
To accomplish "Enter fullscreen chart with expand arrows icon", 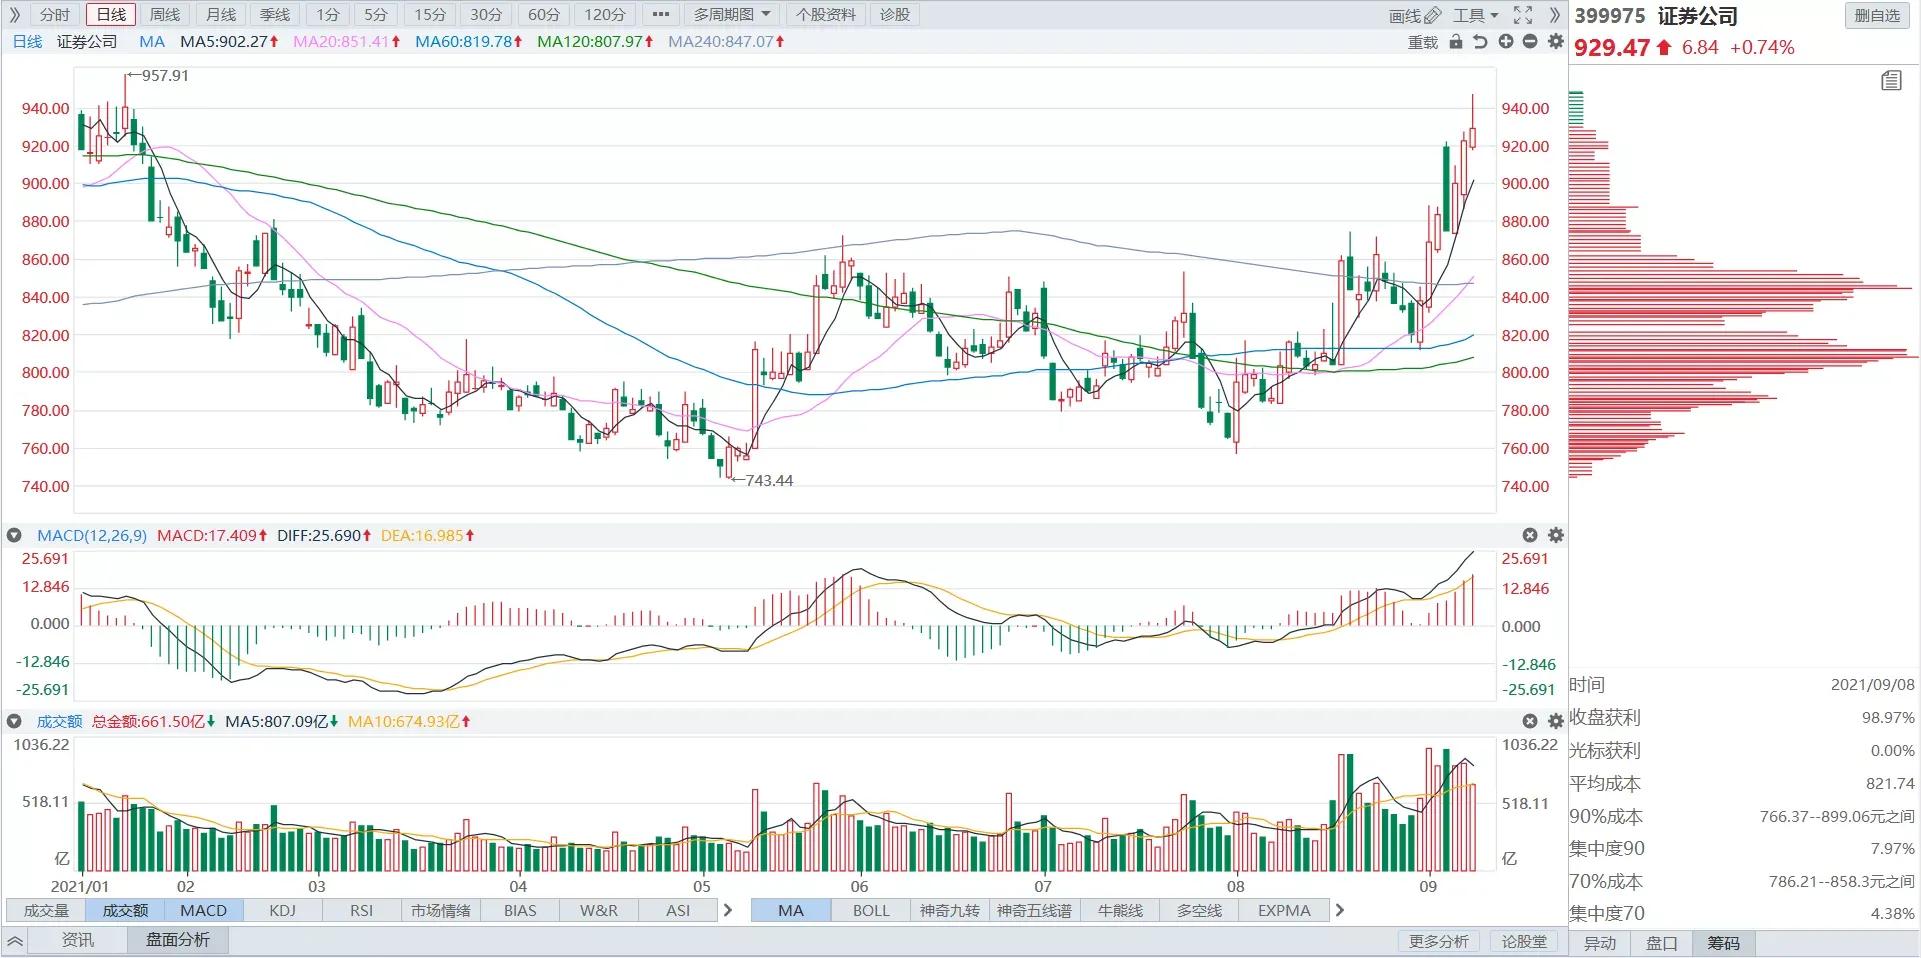I will [x=1523, y=15].
